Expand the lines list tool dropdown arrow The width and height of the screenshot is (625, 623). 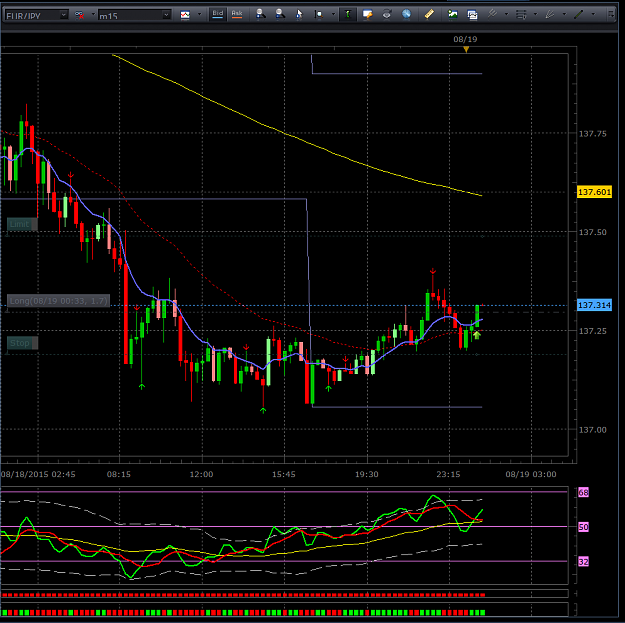[x=535, y=15]
